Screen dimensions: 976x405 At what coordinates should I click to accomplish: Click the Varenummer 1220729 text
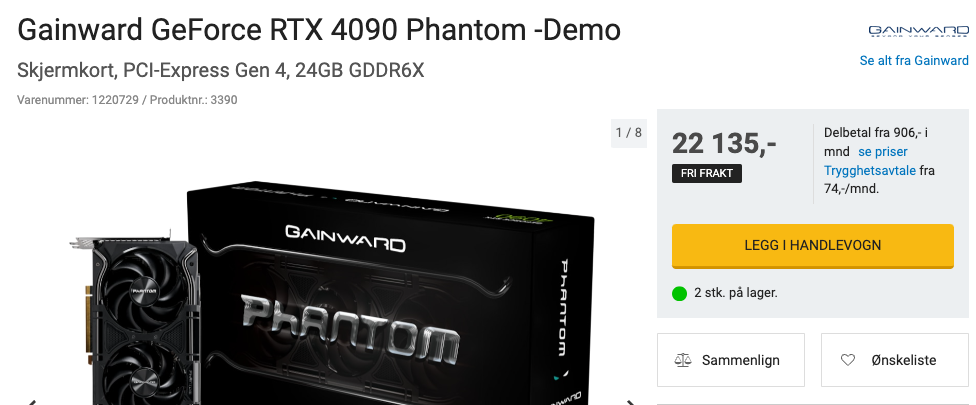[x=78, y=100]
